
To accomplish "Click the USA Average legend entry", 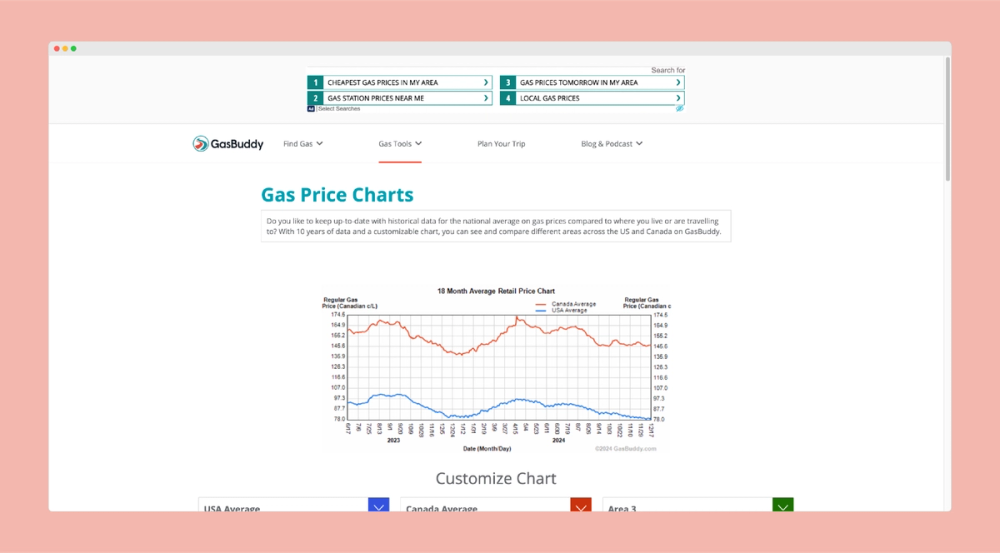I will point(561,311).
